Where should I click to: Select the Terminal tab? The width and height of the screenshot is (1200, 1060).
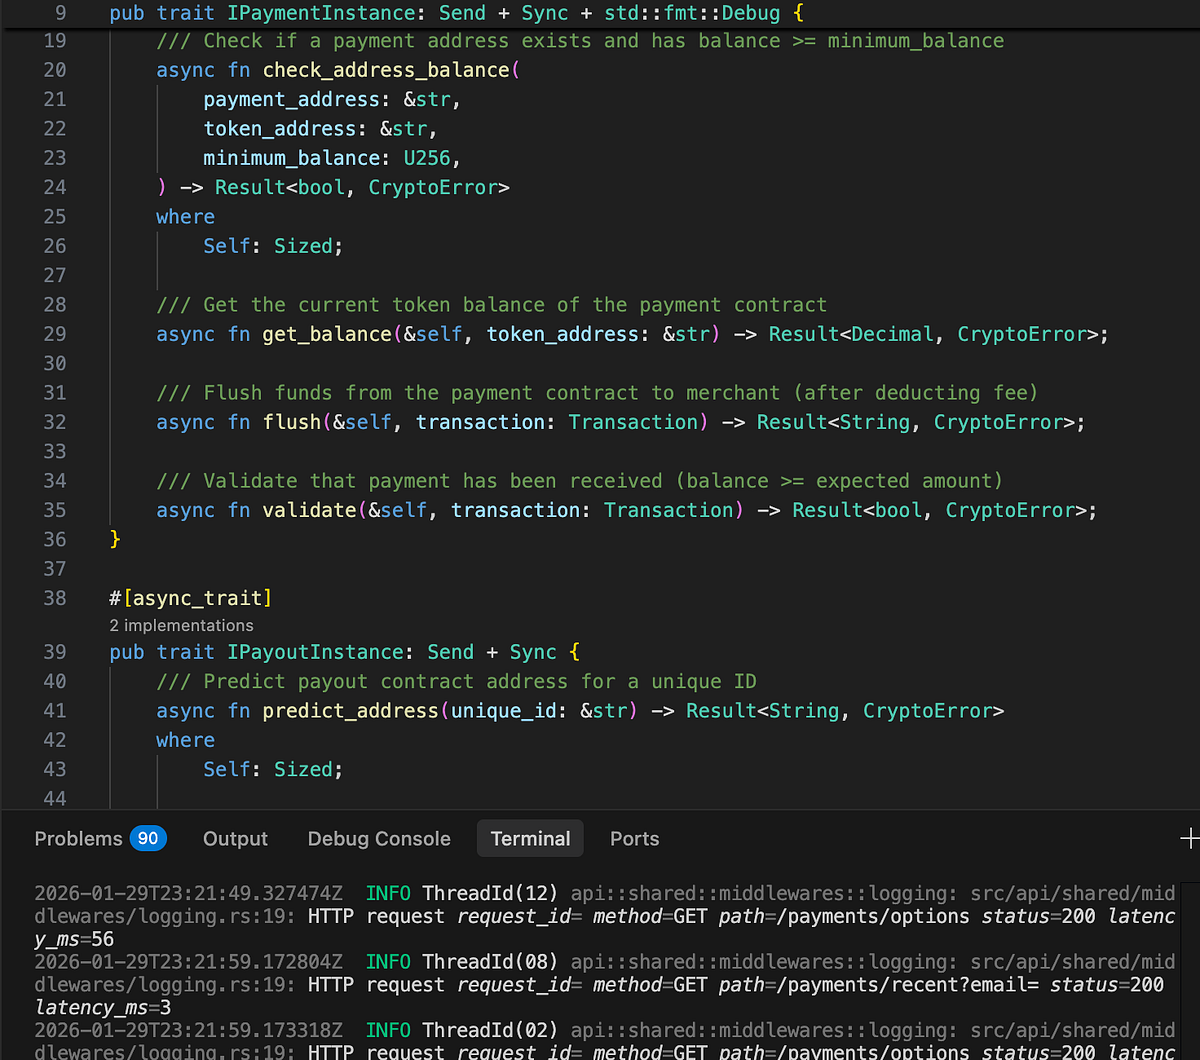530,839
